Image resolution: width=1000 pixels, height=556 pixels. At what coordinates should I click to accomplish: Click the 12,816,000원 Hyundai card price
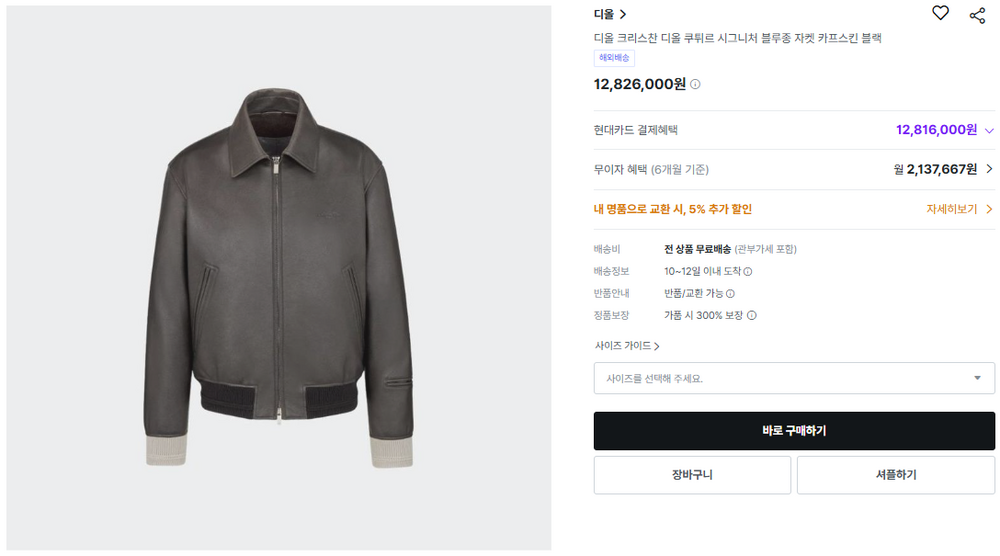point(936,130)
